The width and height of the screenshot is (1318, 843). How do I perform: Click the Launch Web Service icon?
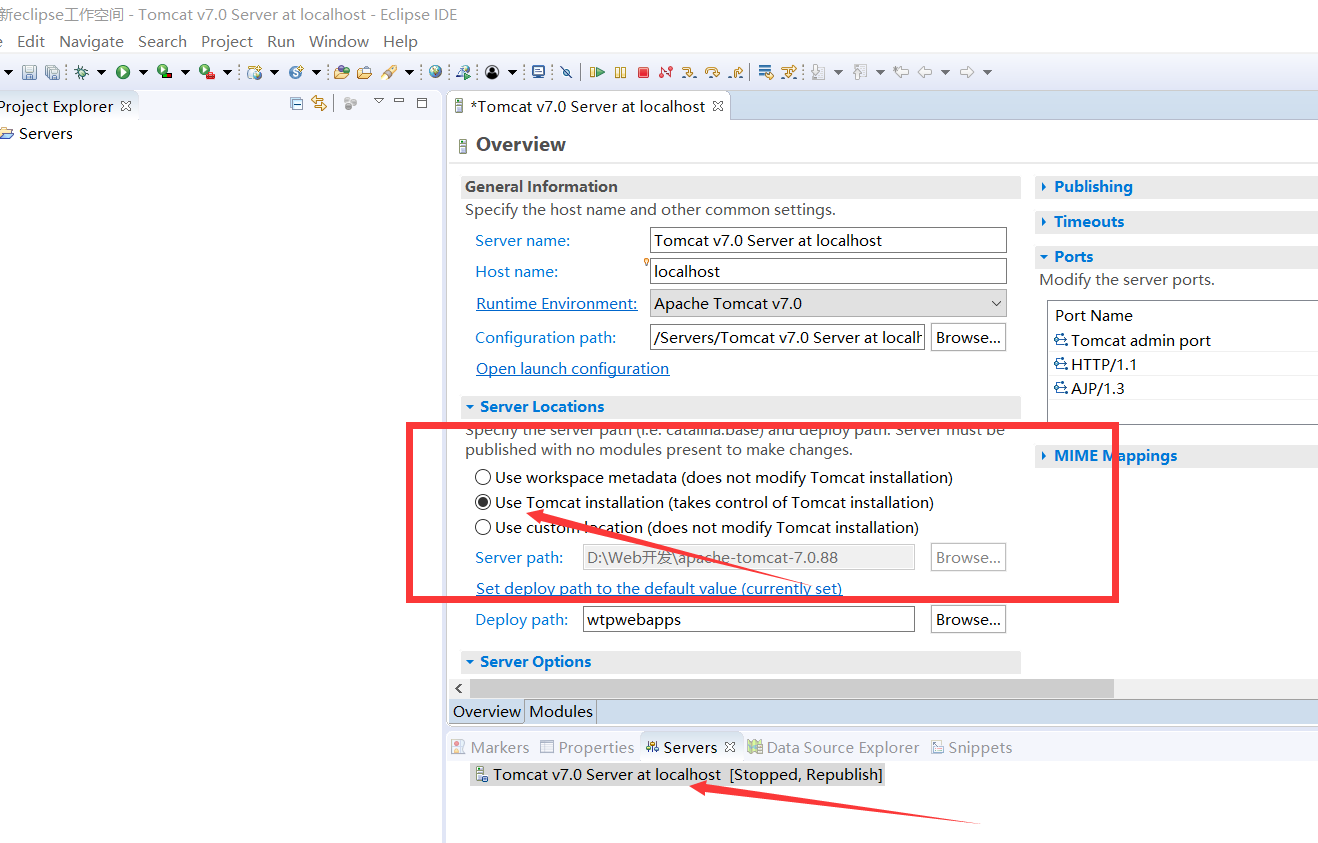(x=464, y=72)
